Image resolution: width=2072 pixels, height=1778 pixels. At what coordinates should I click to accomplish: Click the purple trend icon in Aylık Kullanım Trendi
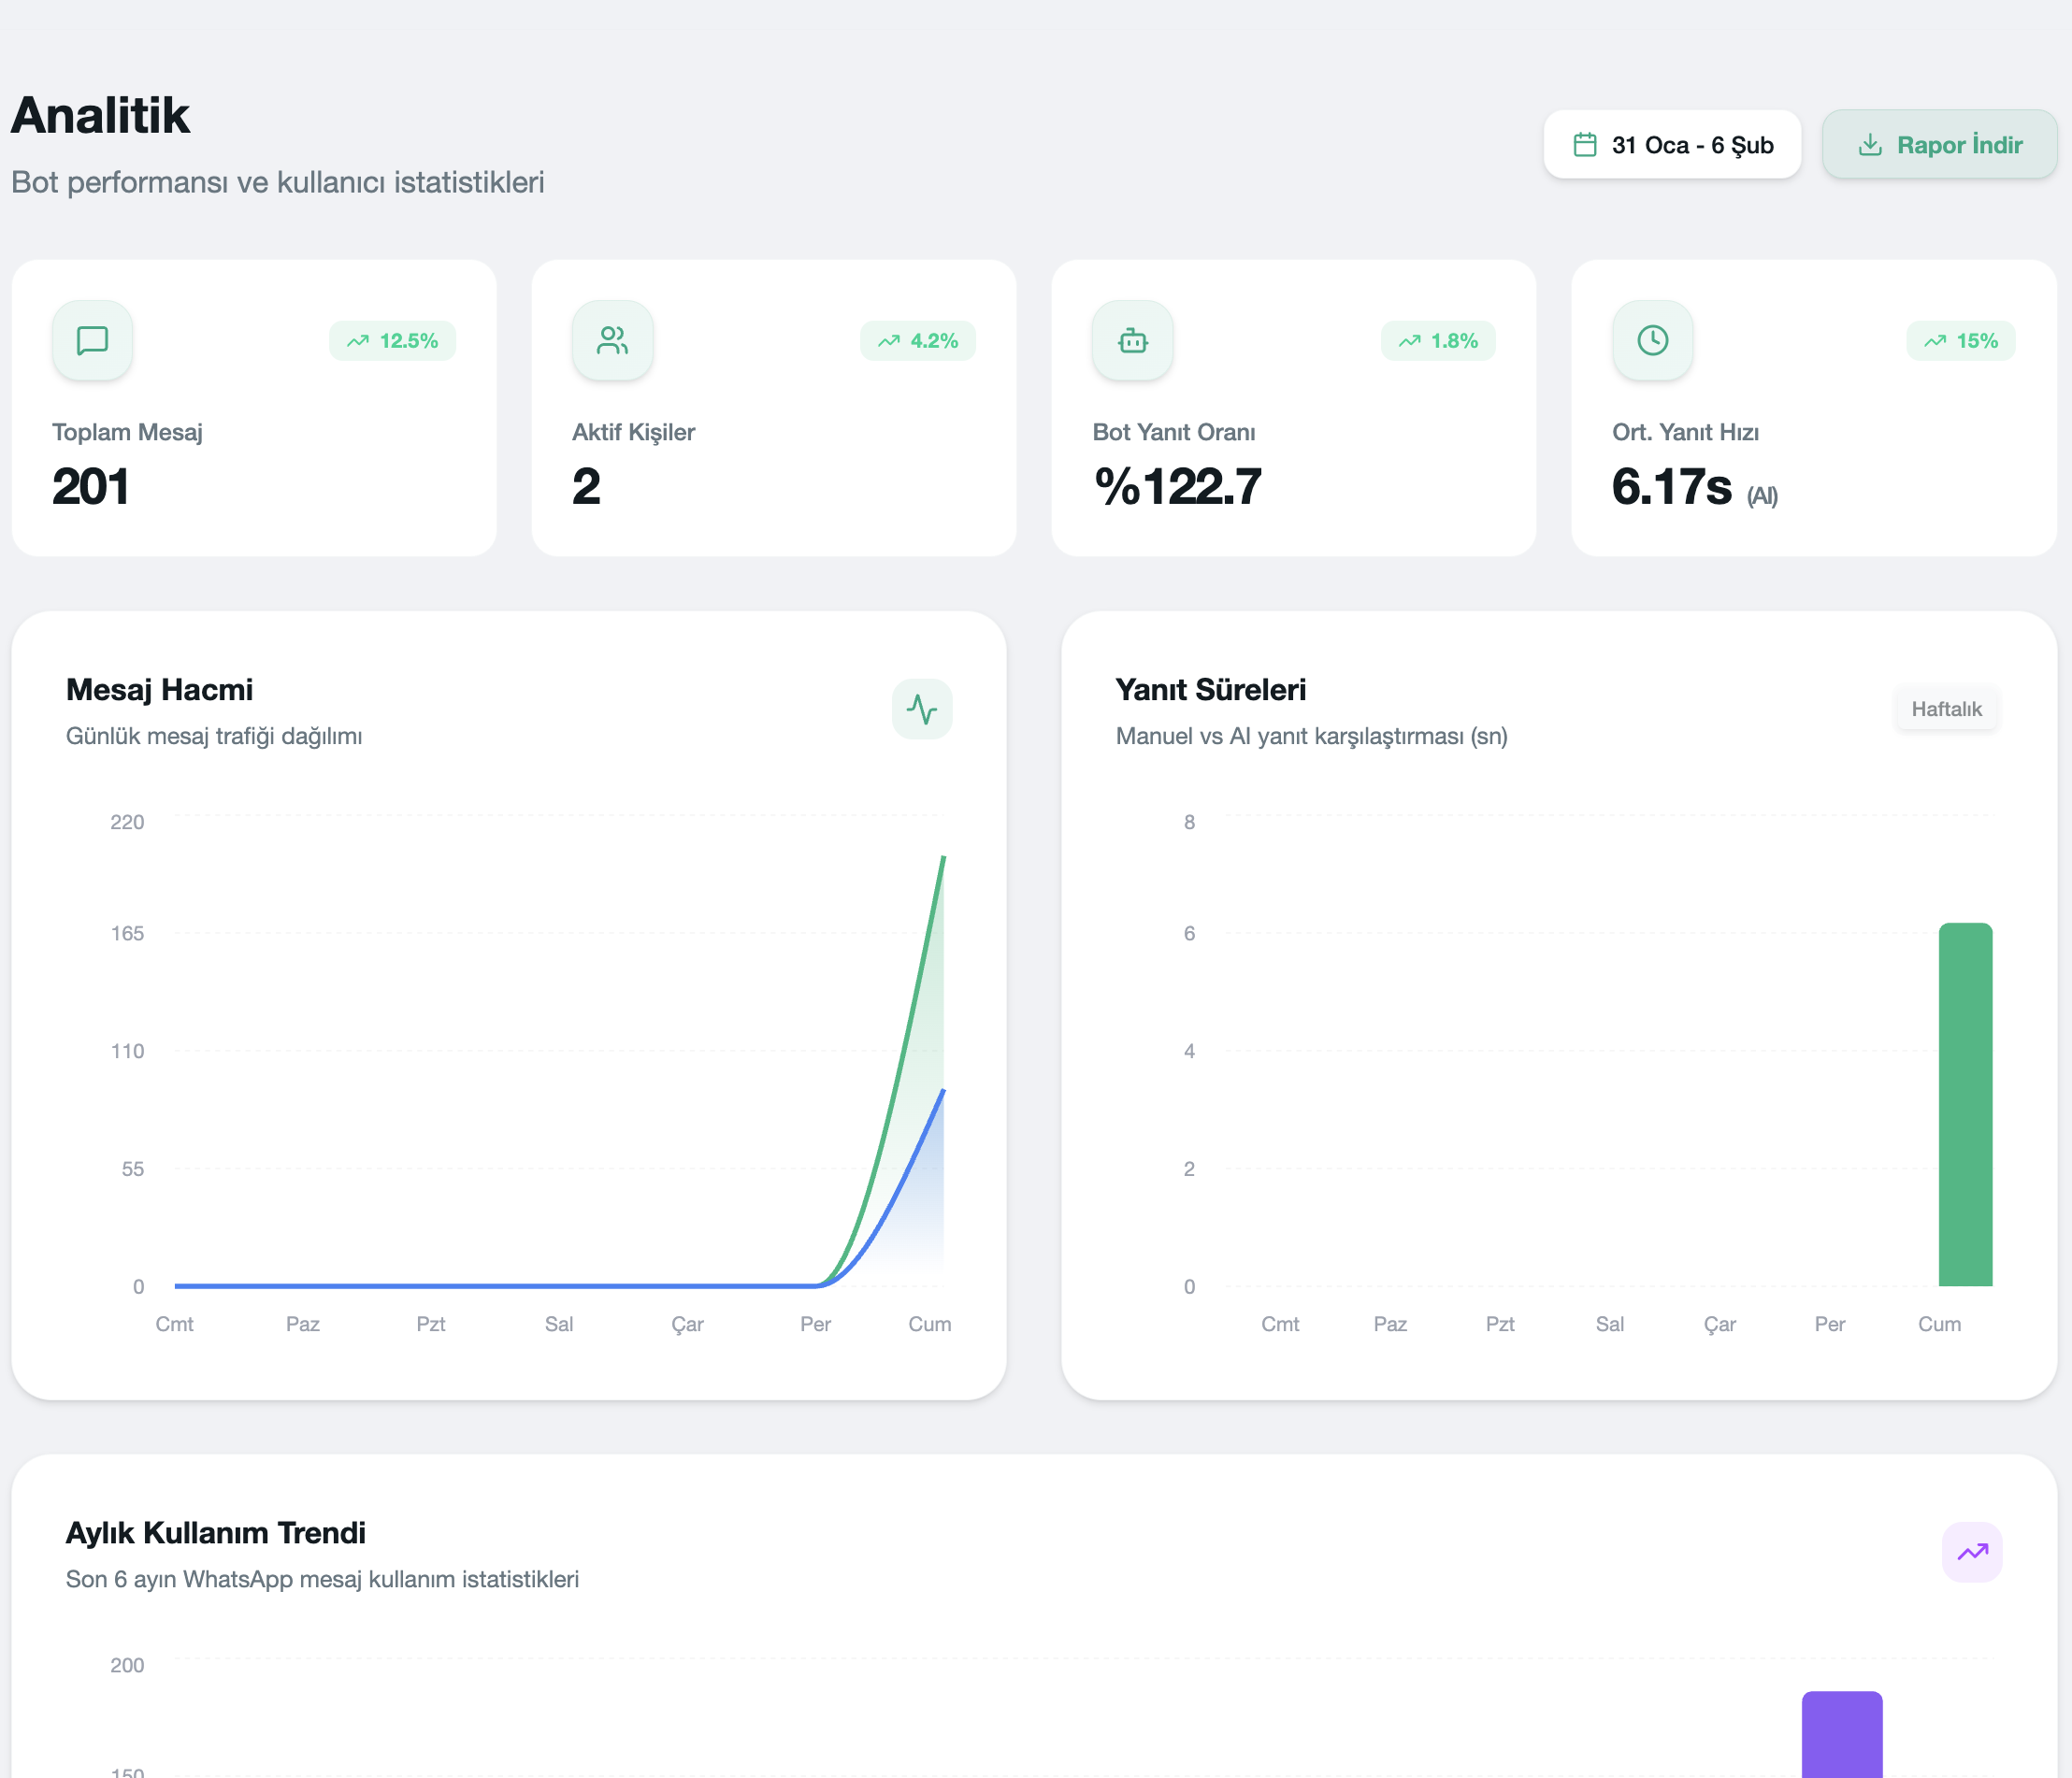[x=1971, y=1552]
